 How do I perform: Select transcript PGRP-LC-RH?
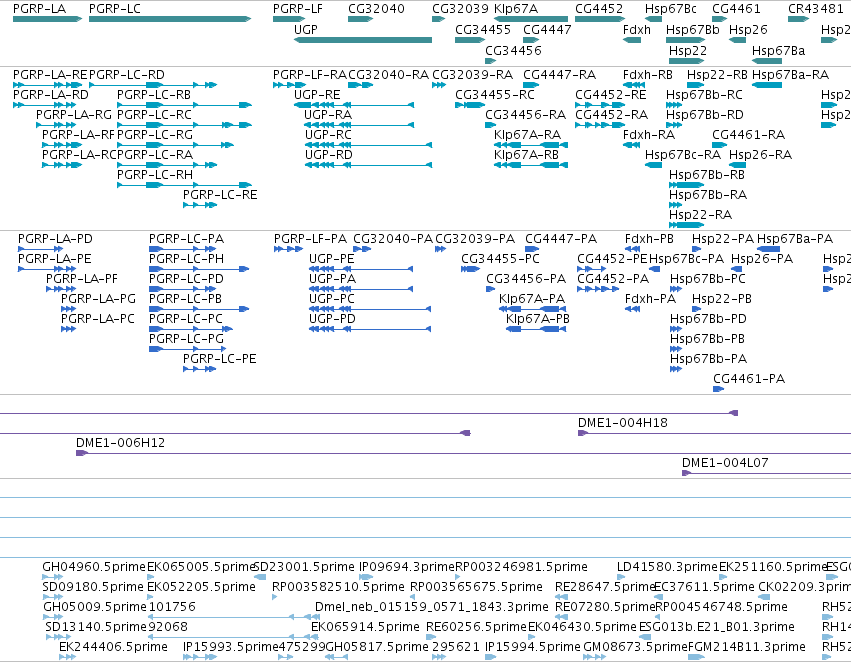point(185,185)
